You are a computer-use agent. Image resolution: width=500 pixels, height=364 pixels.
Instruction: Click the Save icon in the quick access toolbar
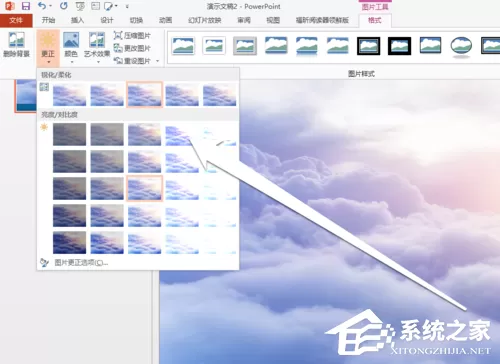26,6
